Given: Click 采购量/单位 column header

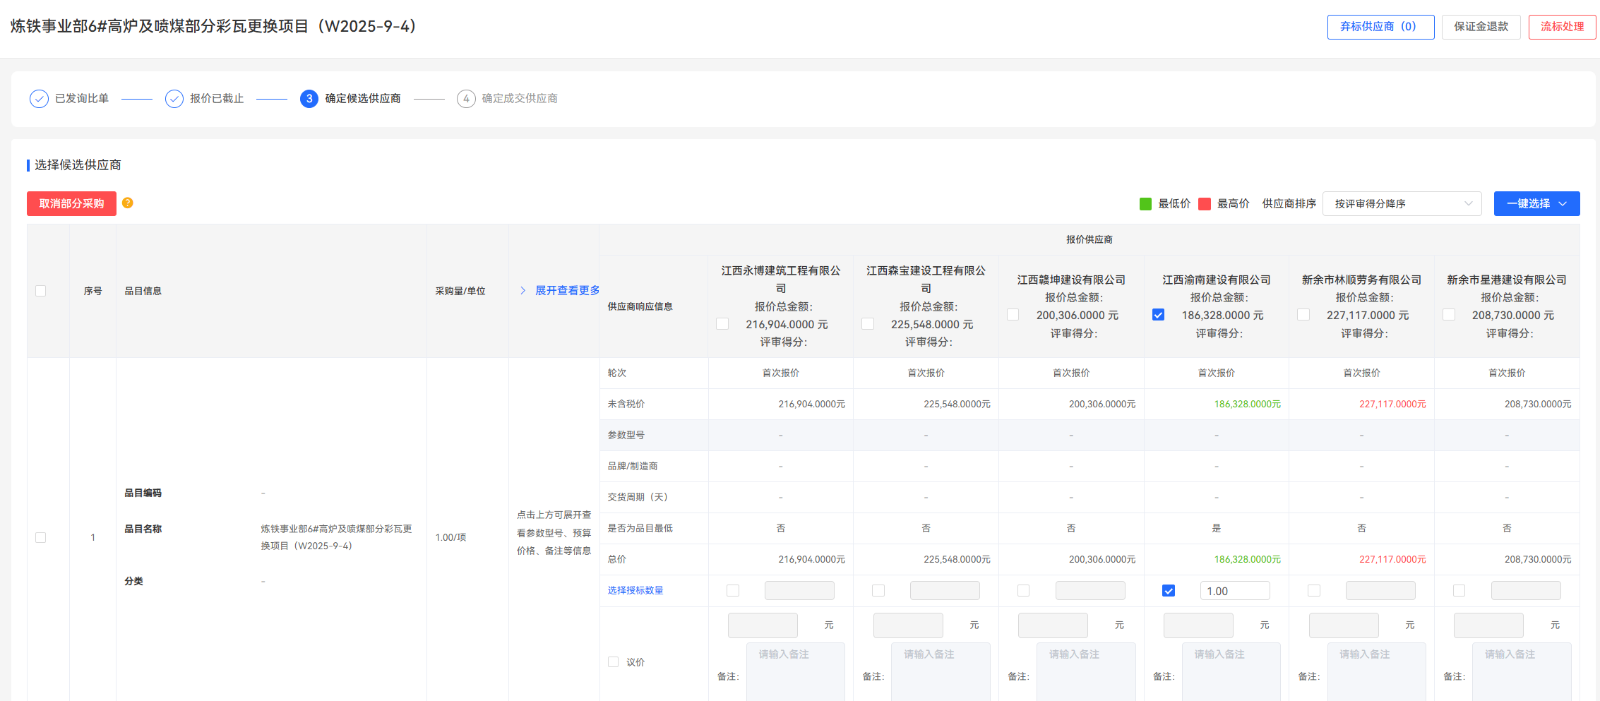Looking at the screenshot, I should tap(460, 291).
